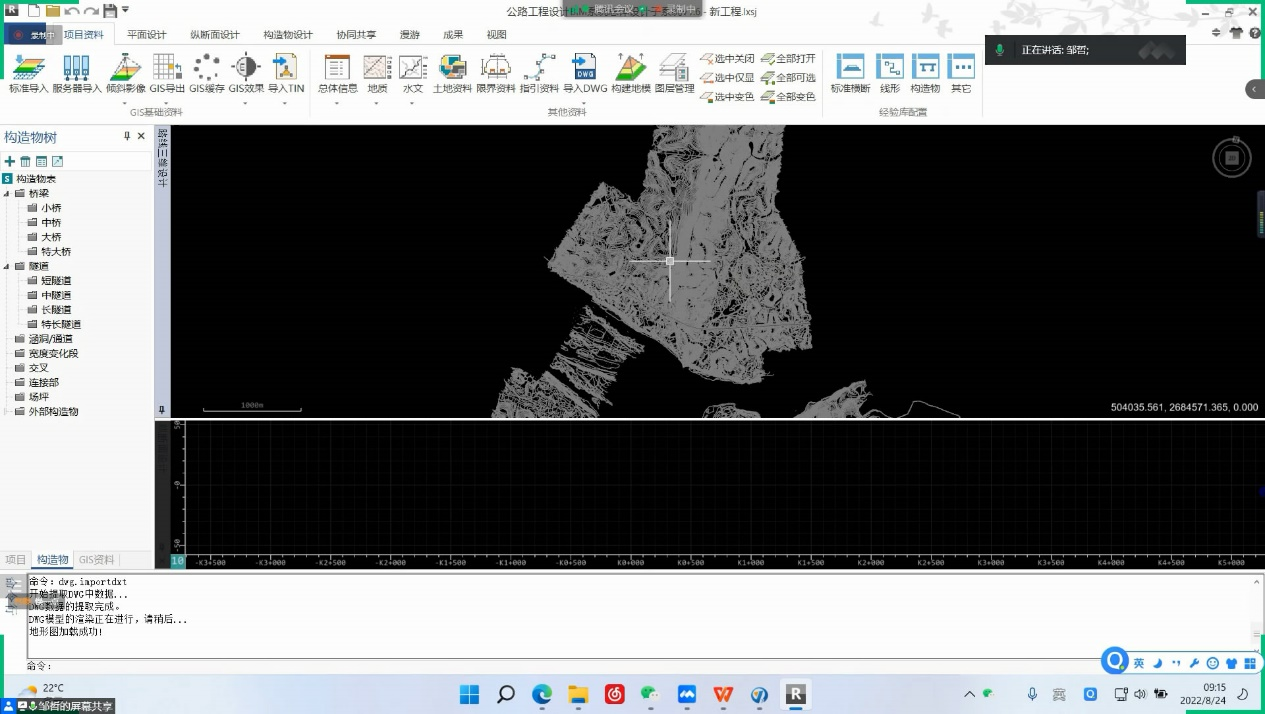
Task: Open Microsoft Edge from the taskbar
Action: [541, 694]
